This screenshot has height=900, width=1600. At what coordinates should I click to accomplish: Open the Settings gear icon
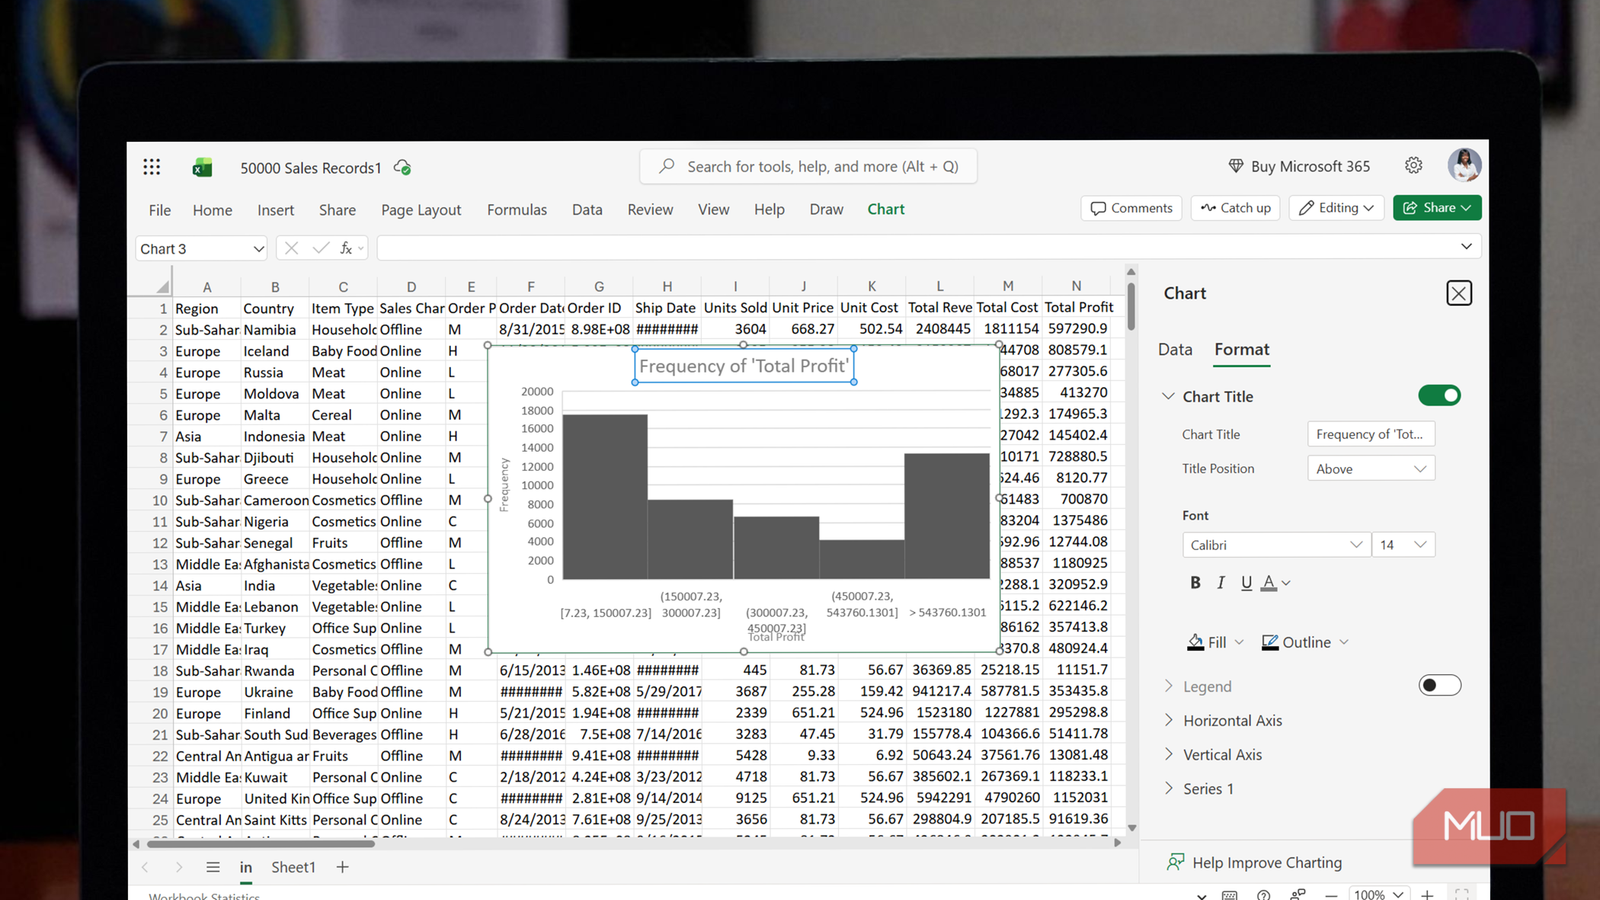coord(1413,165)
